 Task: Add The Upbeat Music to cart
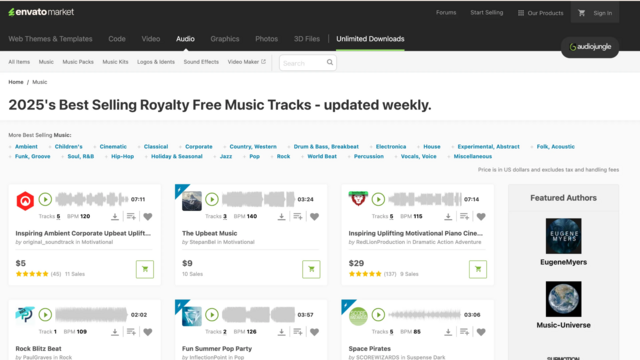tap(311, 269)
